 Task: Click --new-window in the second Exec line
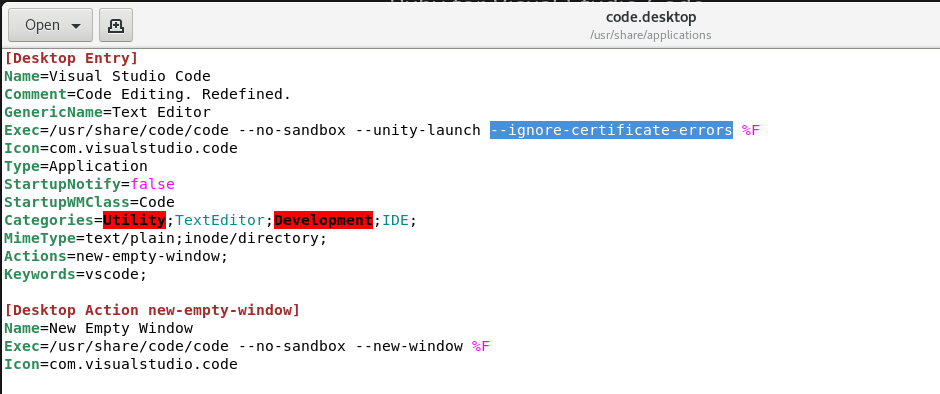click(x=409, y=346)
